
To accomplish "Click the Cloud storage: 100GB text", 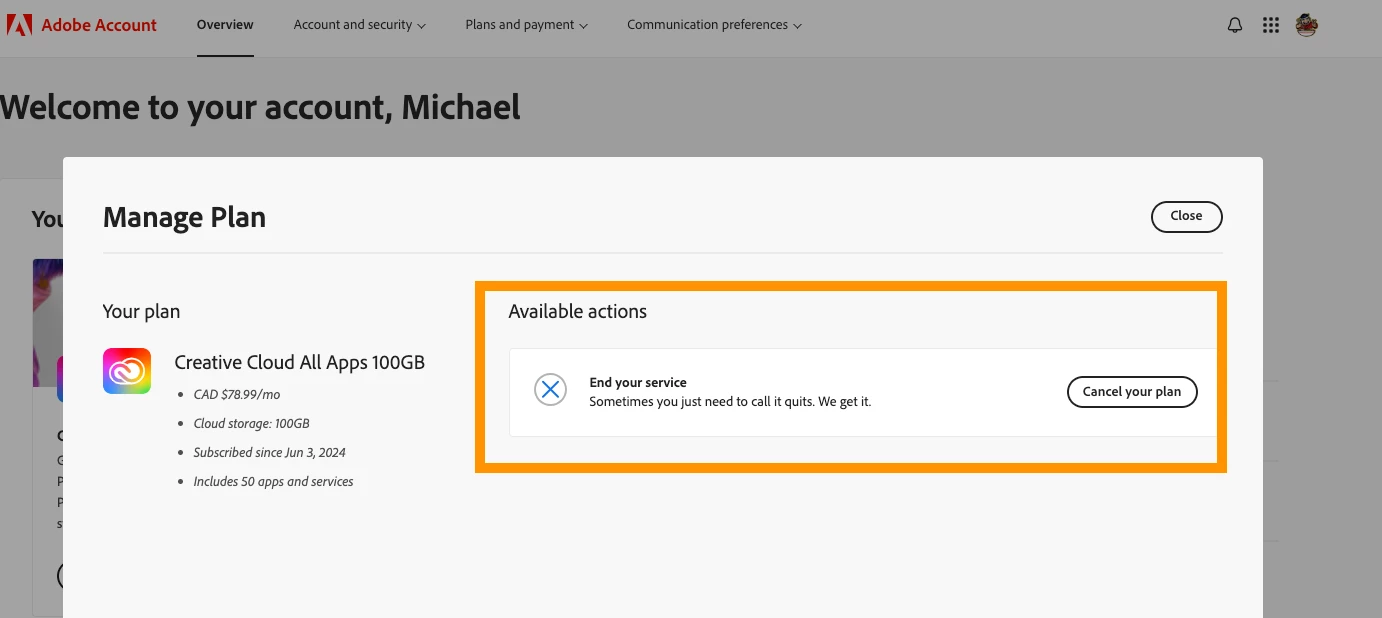I will [x=251, y=424].
